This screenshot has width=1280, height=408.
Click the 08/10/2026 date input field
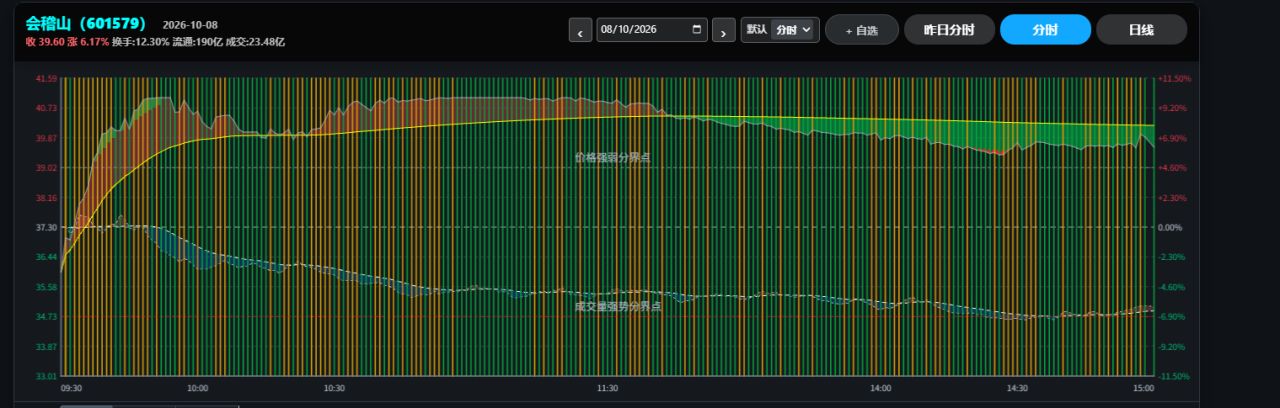pyautogui.click(x=652, y=30)
